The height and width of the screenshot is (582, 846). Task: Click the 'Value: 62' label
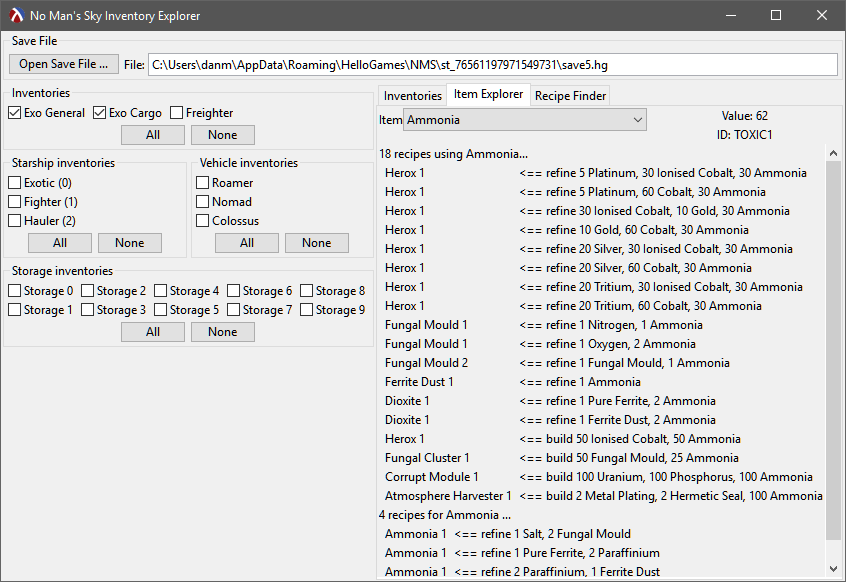[745, 116]
